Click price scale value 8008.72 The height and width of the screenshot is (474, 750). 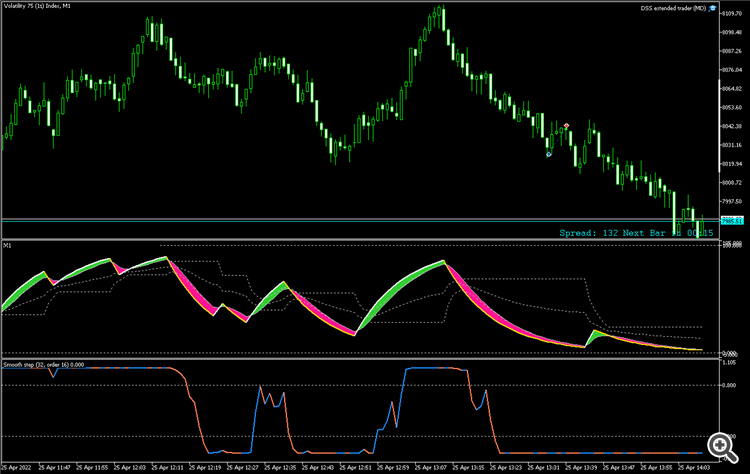click(732, 183)
